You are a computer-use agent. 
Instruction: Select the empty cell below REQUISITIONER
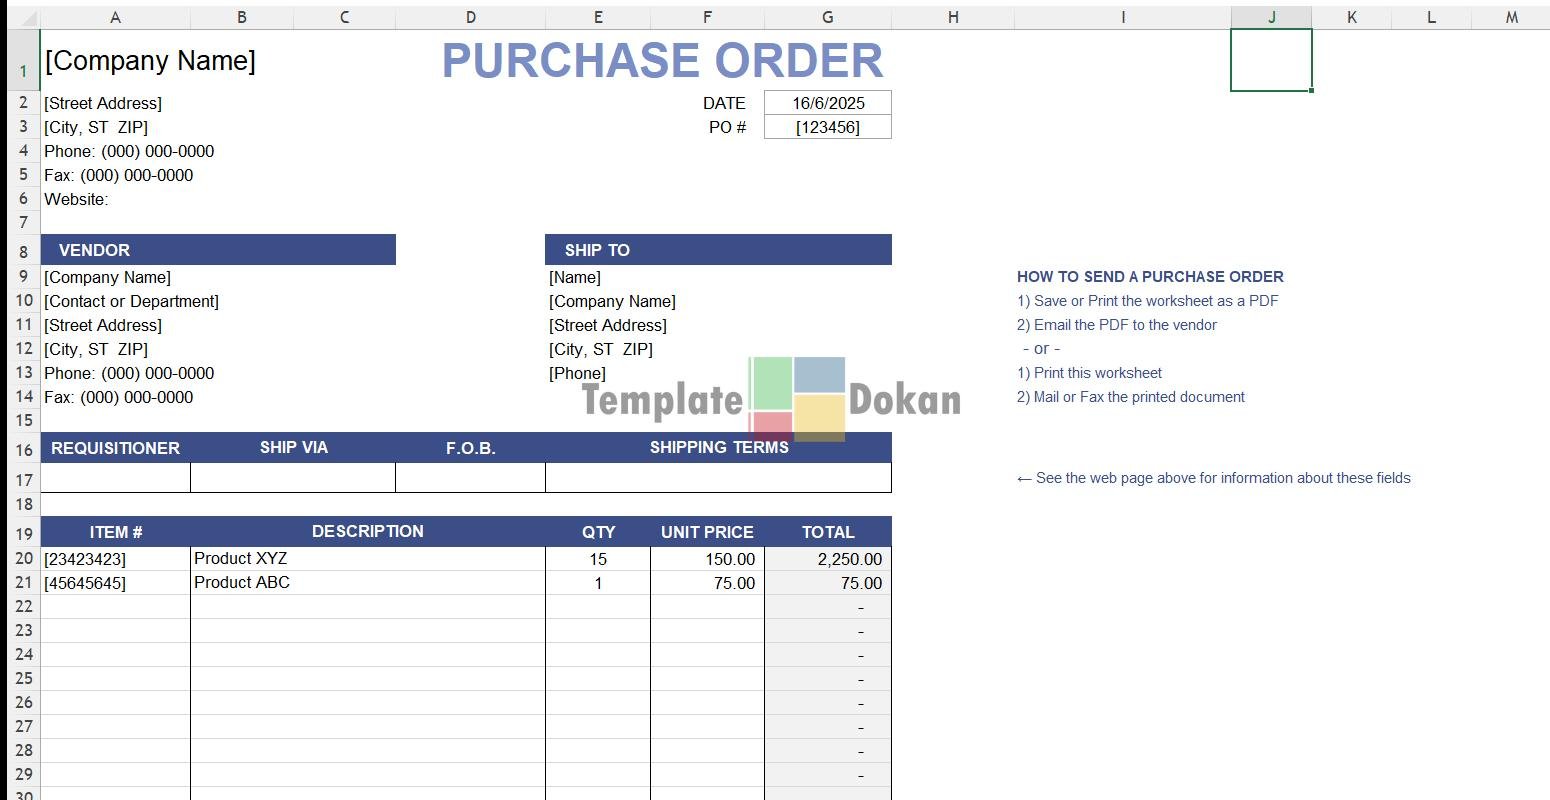coord(115,478)
